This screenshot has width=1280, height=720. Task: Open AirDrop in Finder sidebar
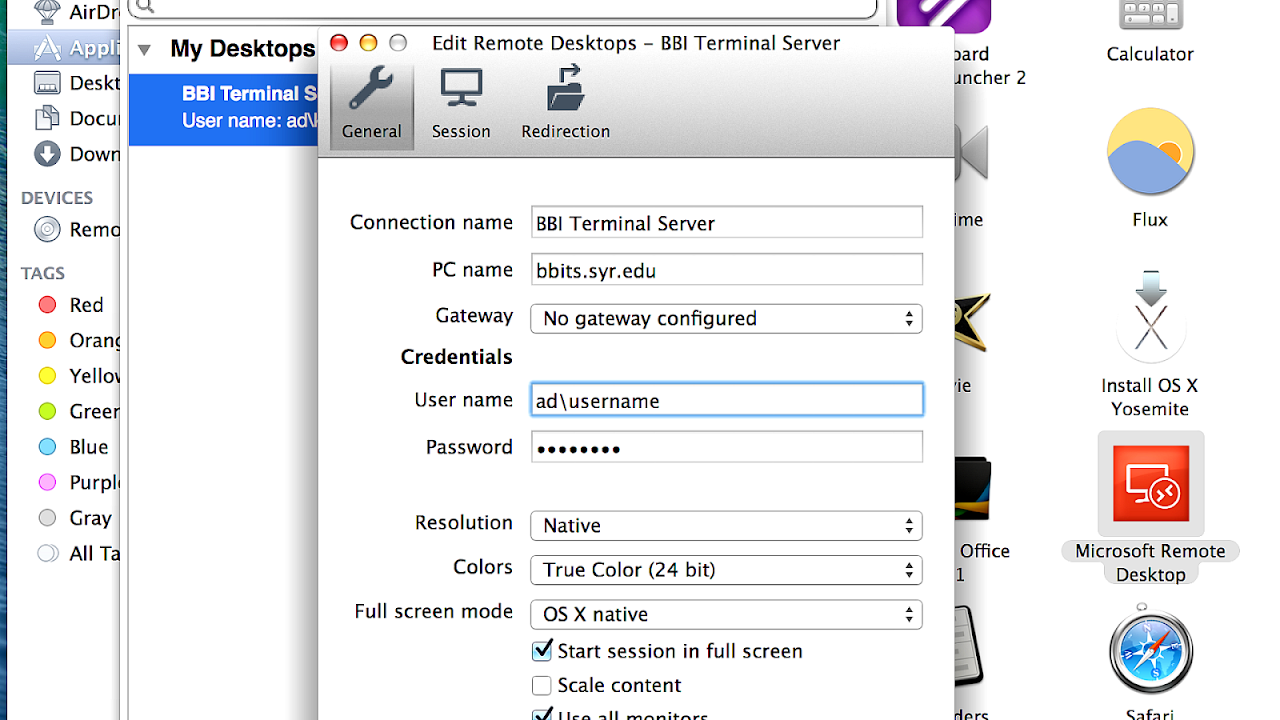coord(76,13)
